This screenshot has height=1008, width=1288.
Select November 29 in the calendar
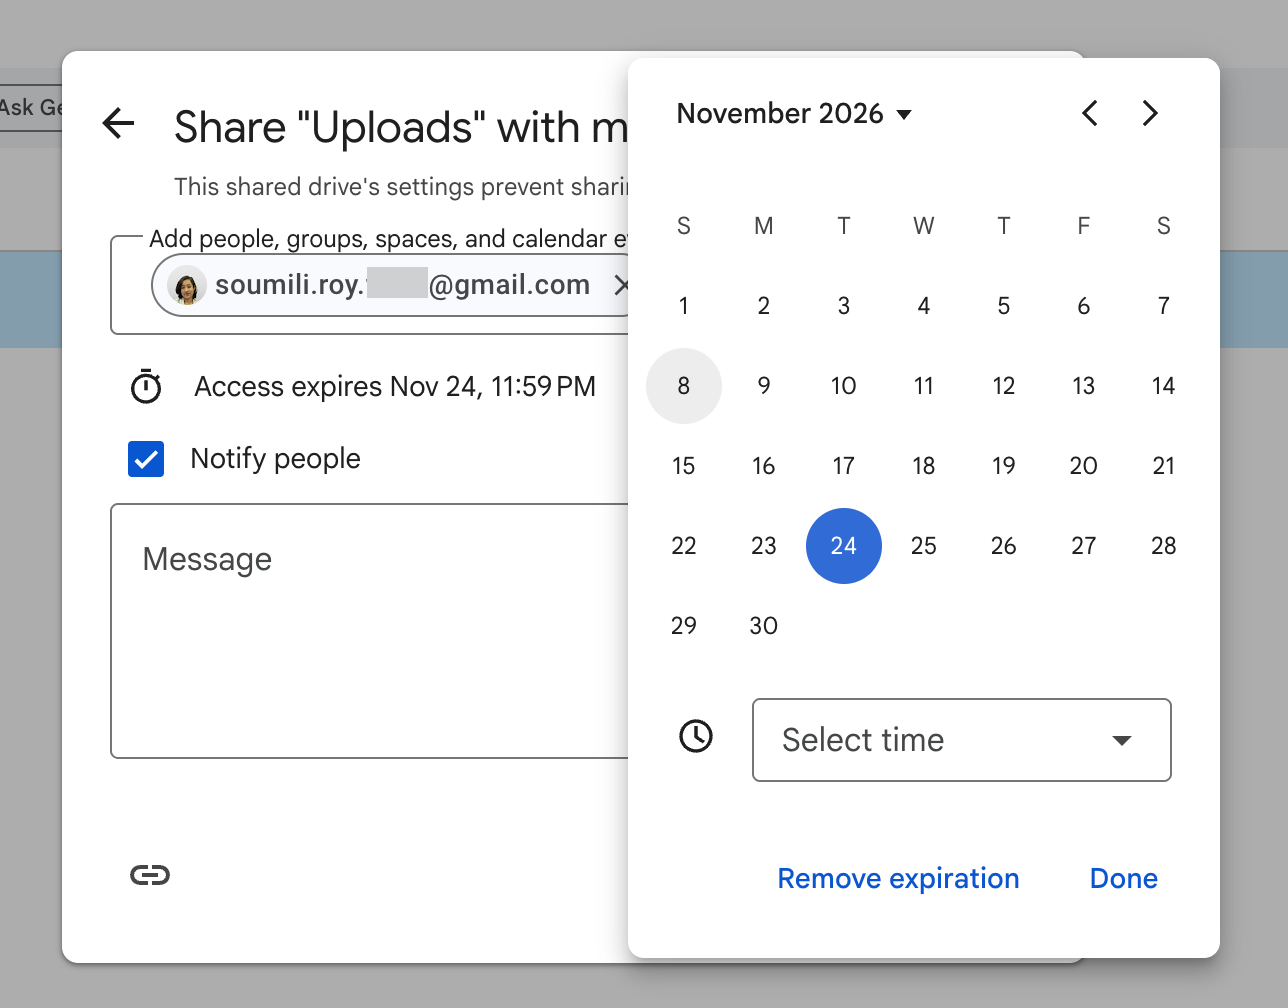click(684, 626)
